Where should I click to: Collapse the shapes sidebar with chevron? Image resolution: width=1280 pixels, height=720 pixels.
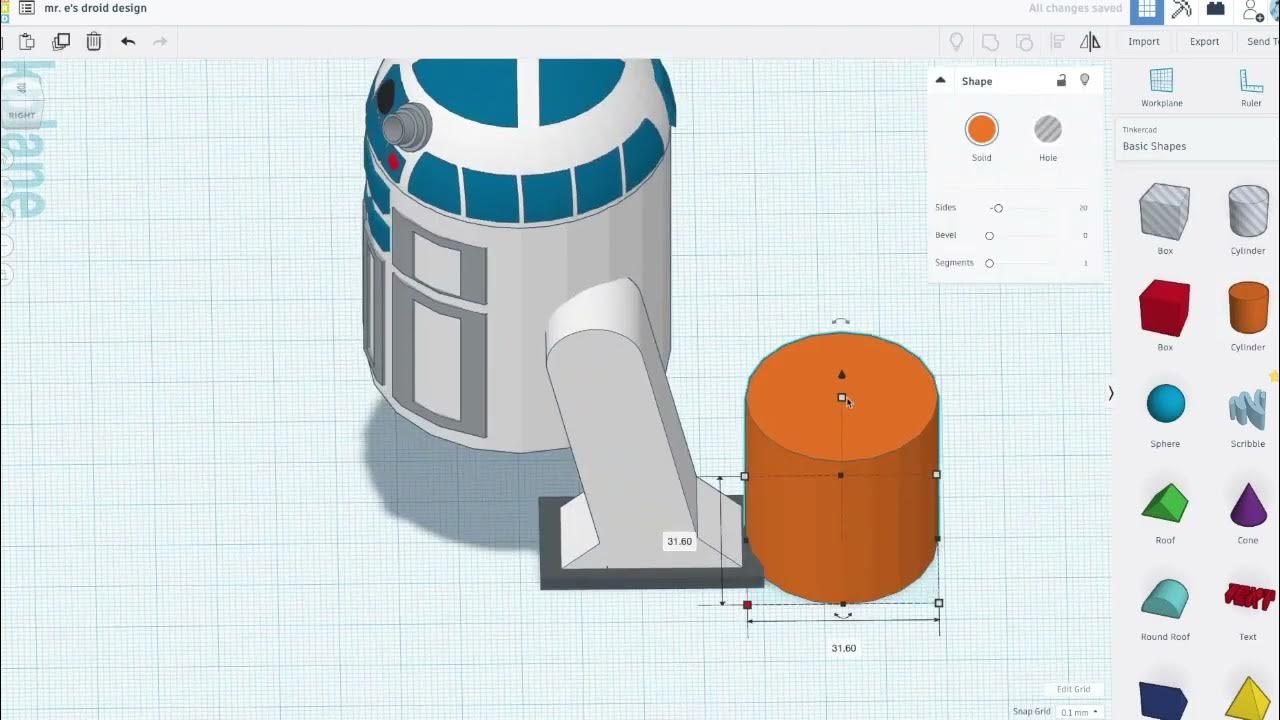point(1110,394)
